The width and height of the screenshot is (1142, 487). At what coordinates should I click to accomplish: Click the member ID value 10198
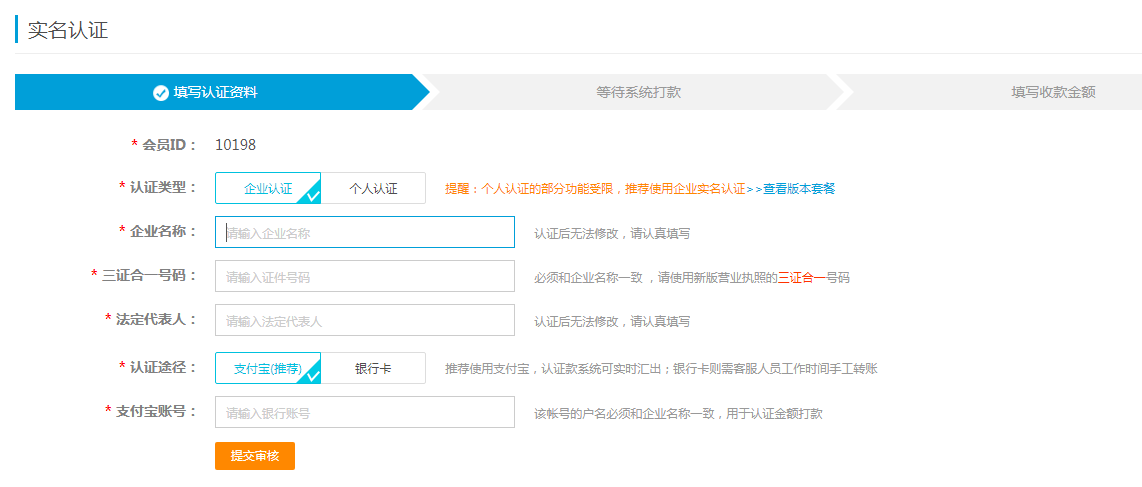coord(235,145)
